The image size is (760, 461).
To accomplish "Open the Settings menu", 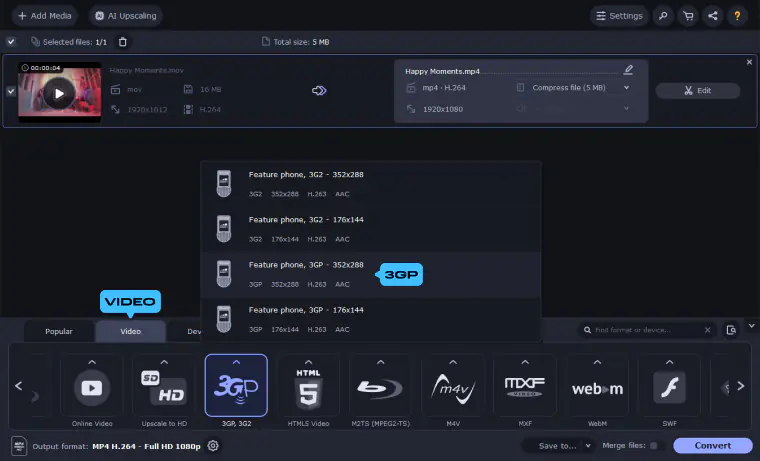I will [x=619, y=16].
